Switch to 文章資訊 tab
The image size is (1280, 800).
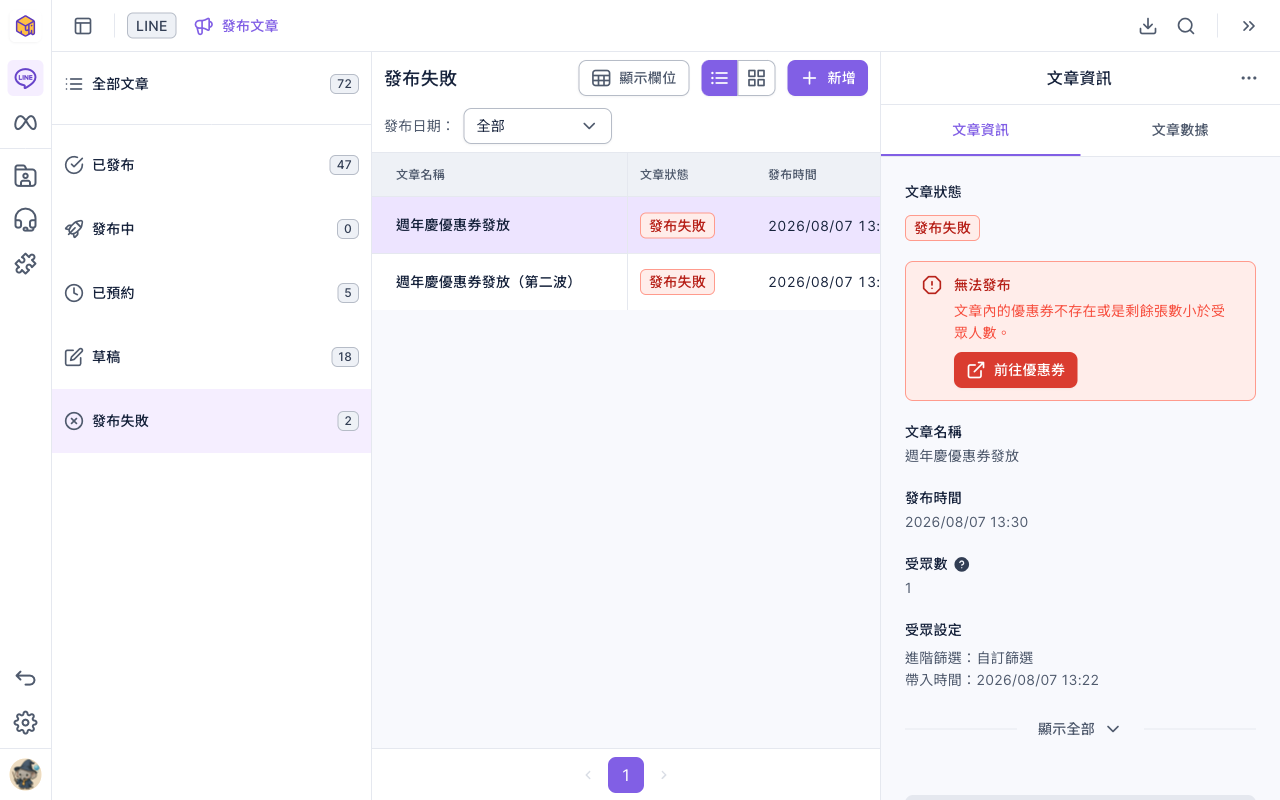pos(980,130)
